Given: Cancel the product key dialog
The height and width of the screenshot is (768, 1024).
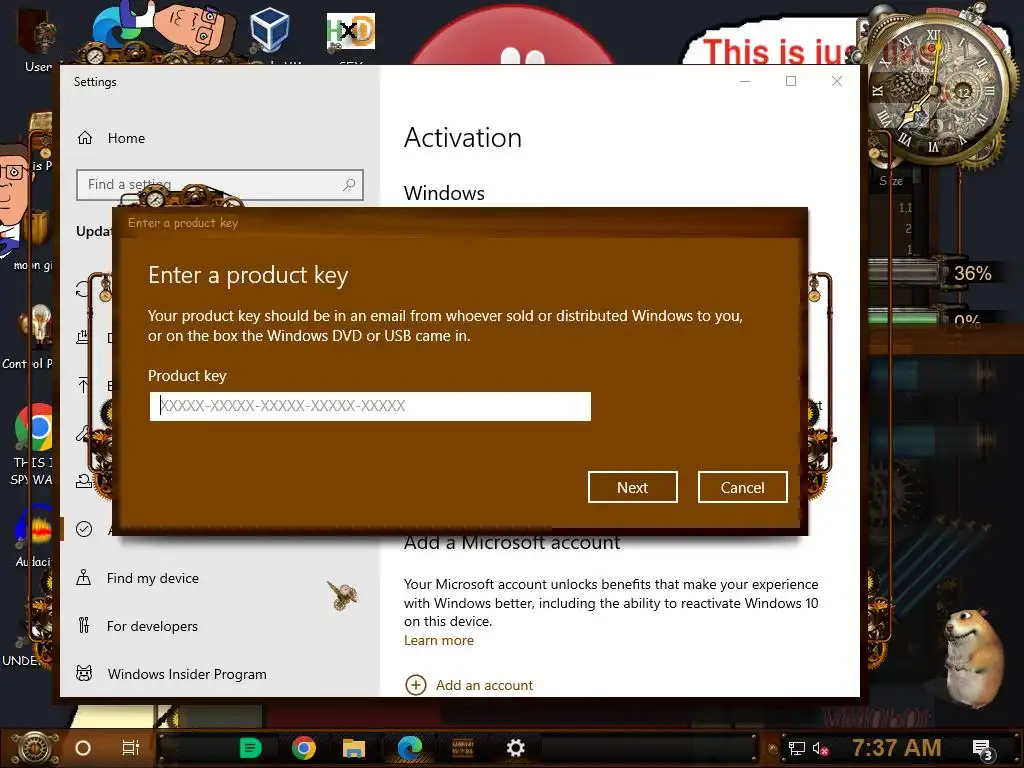Looking at the screenshot, I should pyautogui.click(x=743, y=487).
